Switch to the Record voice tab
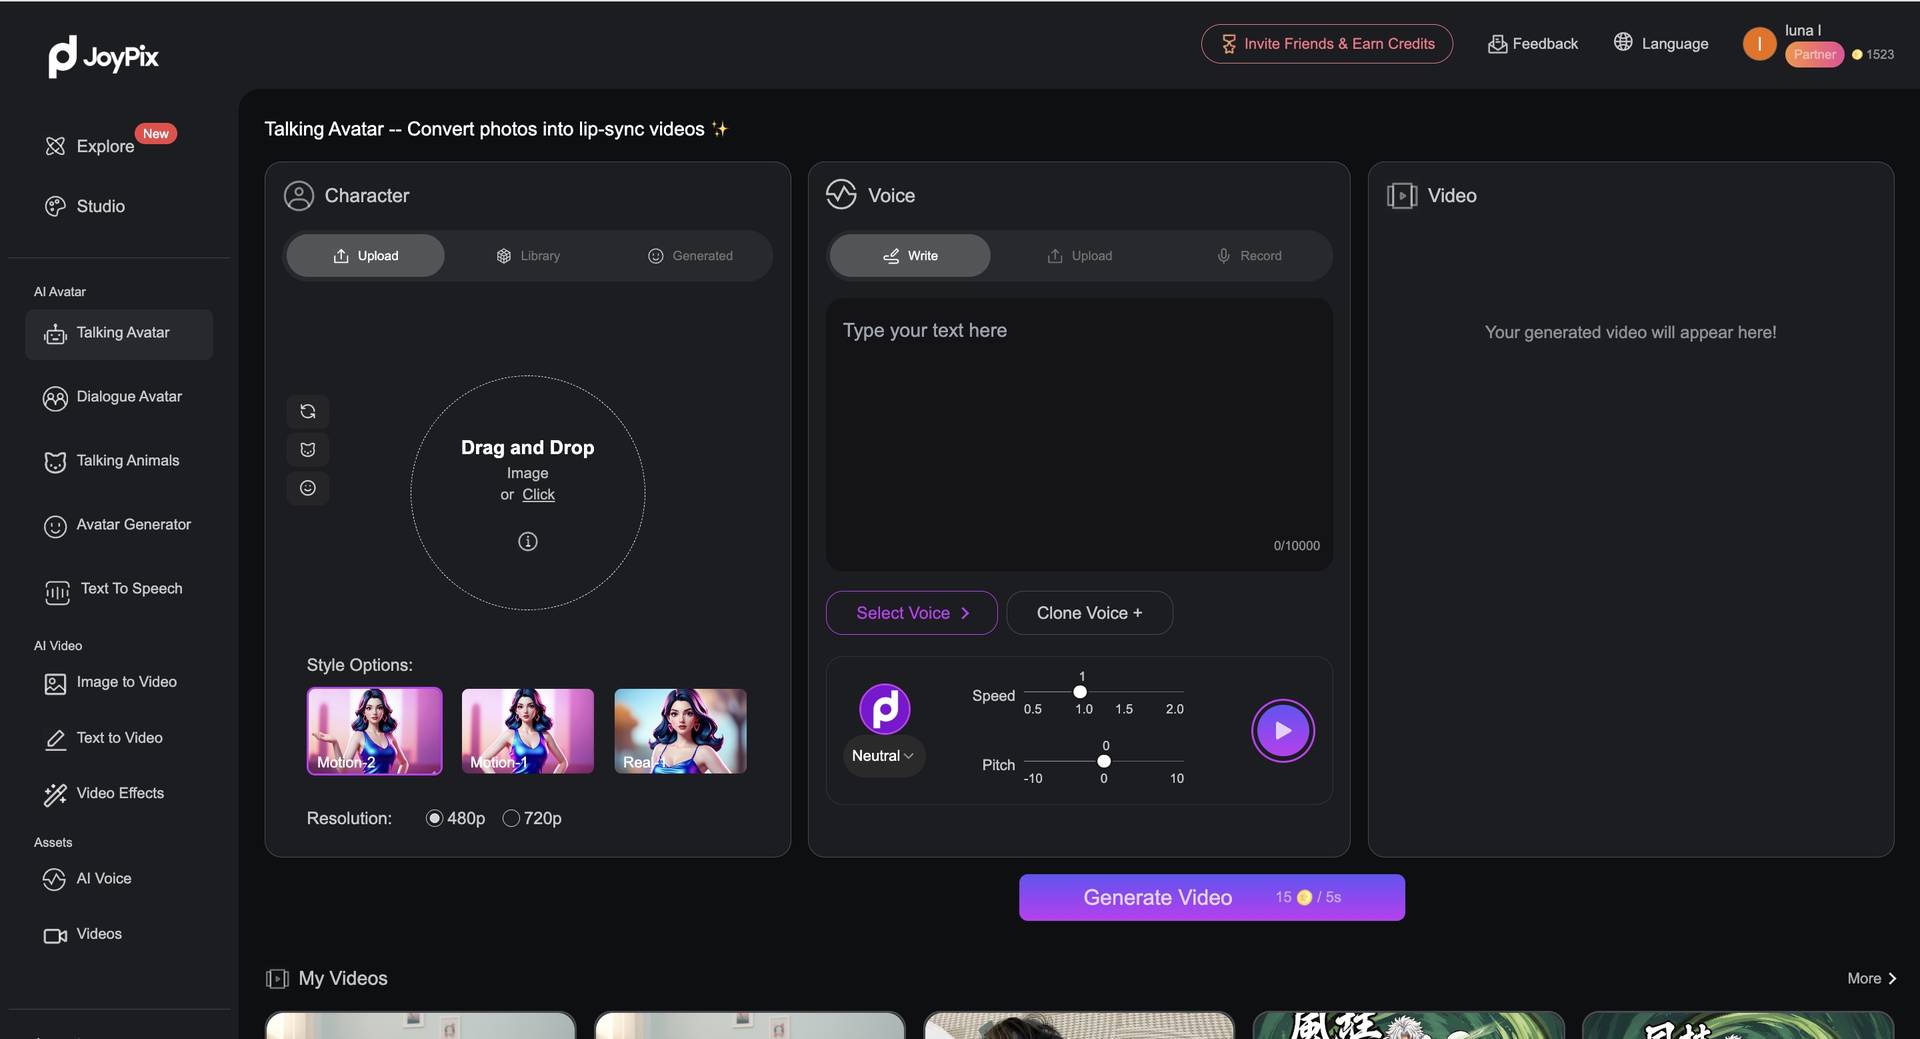This screenshot has width=1920, height=1039. click(1248, 256)
